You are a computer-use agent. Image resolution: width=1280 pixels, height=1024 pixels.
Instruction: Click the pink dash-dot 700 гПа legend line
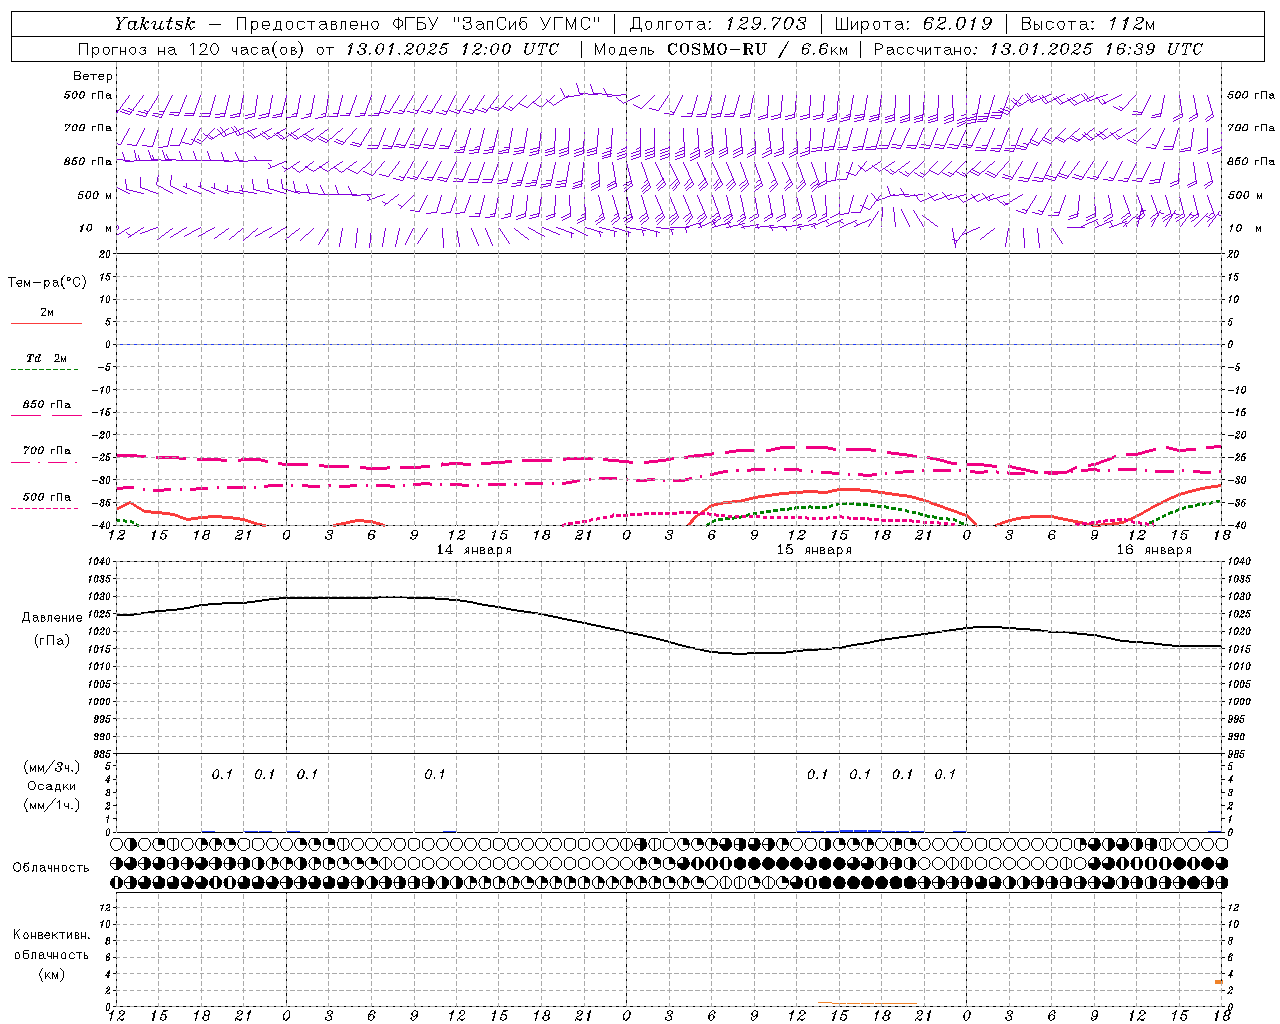click(x=46, y=462)
